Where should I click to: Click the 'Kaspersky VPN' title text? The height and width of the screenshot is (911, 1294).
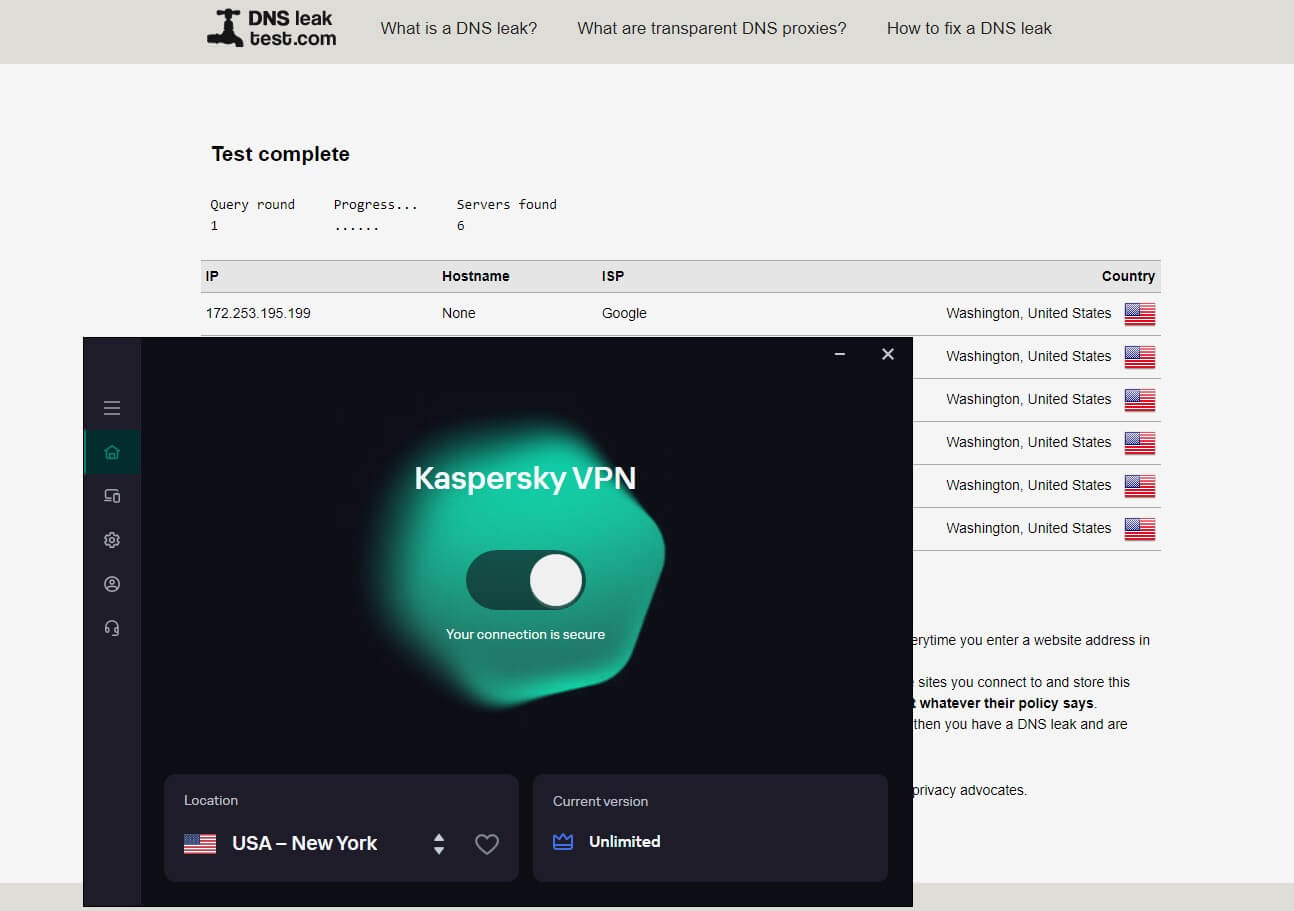tap(526, 478)
